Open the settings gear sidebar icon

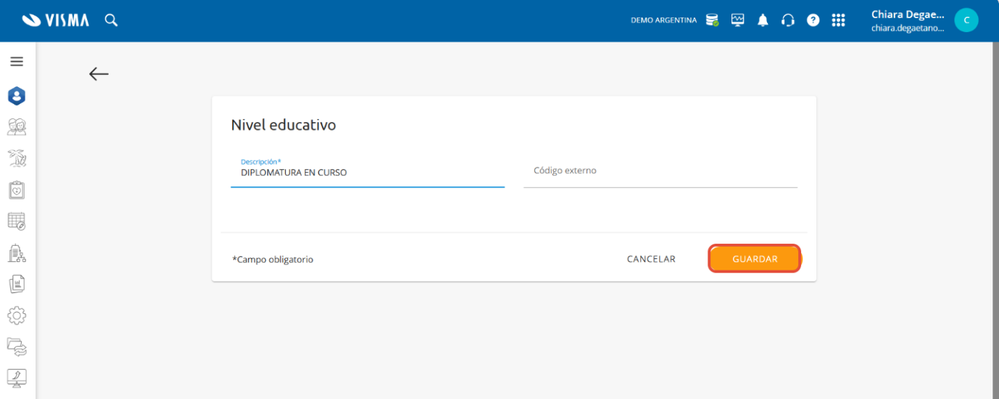click(x=17, y=316)
